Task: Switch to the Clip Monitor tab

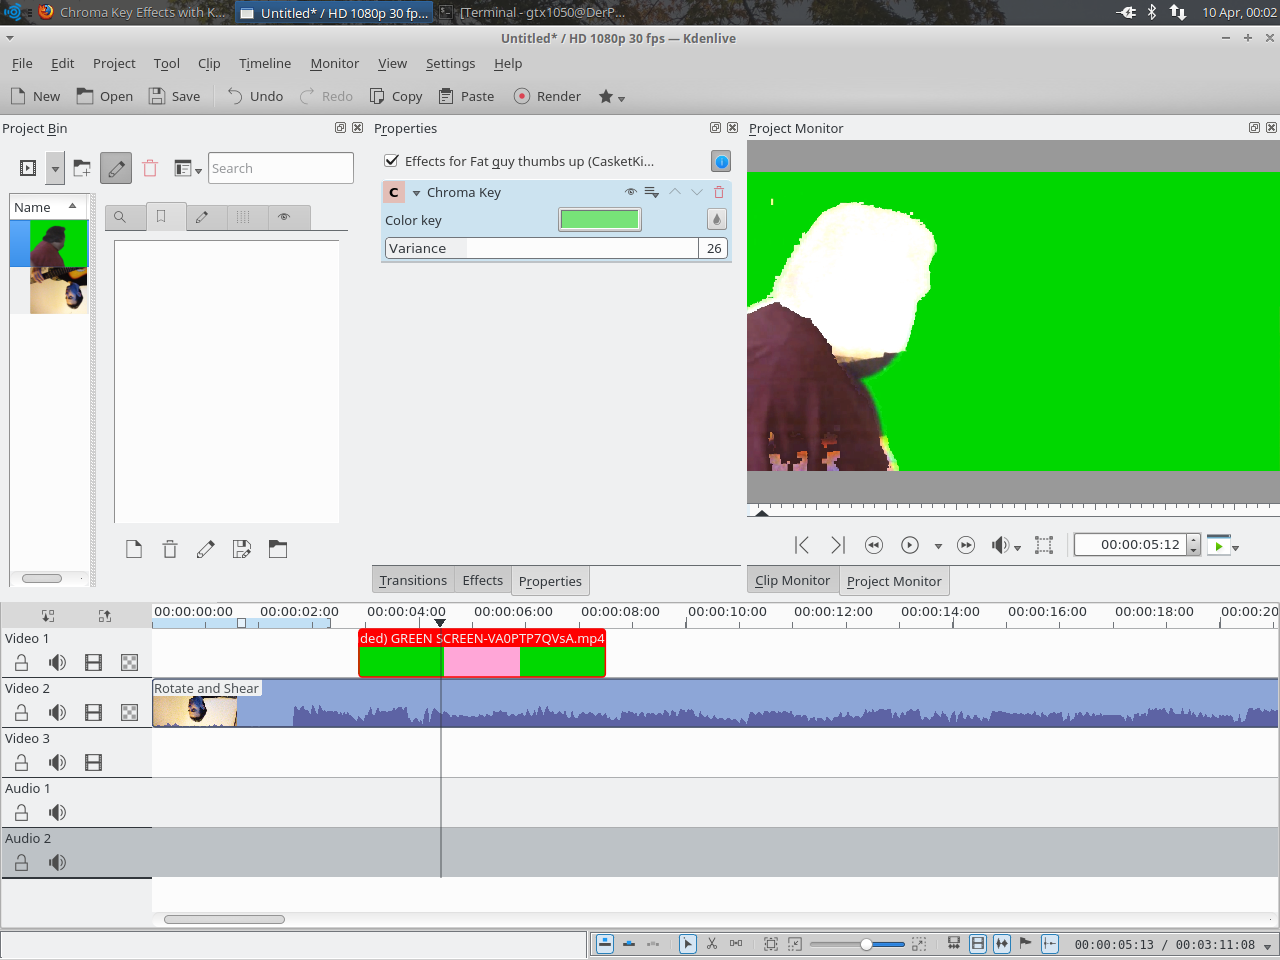Action: tap(792, 580)
